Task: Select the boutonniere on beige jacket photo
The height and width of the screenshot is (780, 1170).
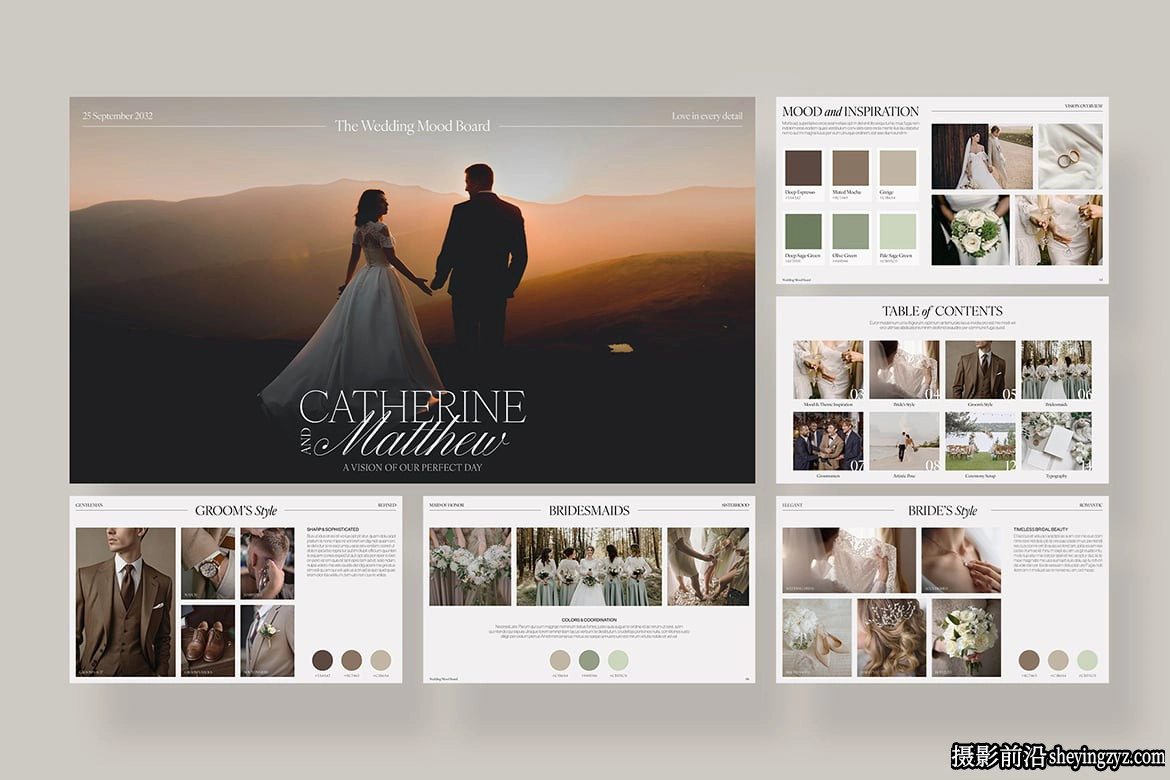Action: (267, 641)
